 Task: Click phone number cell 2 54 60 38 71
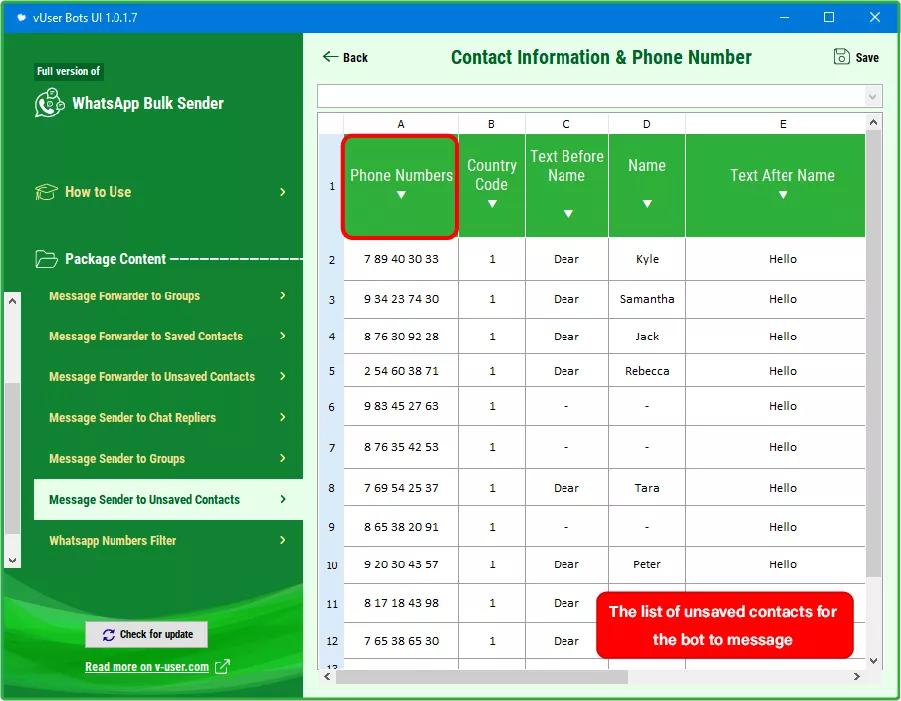(x=401, y=371)
